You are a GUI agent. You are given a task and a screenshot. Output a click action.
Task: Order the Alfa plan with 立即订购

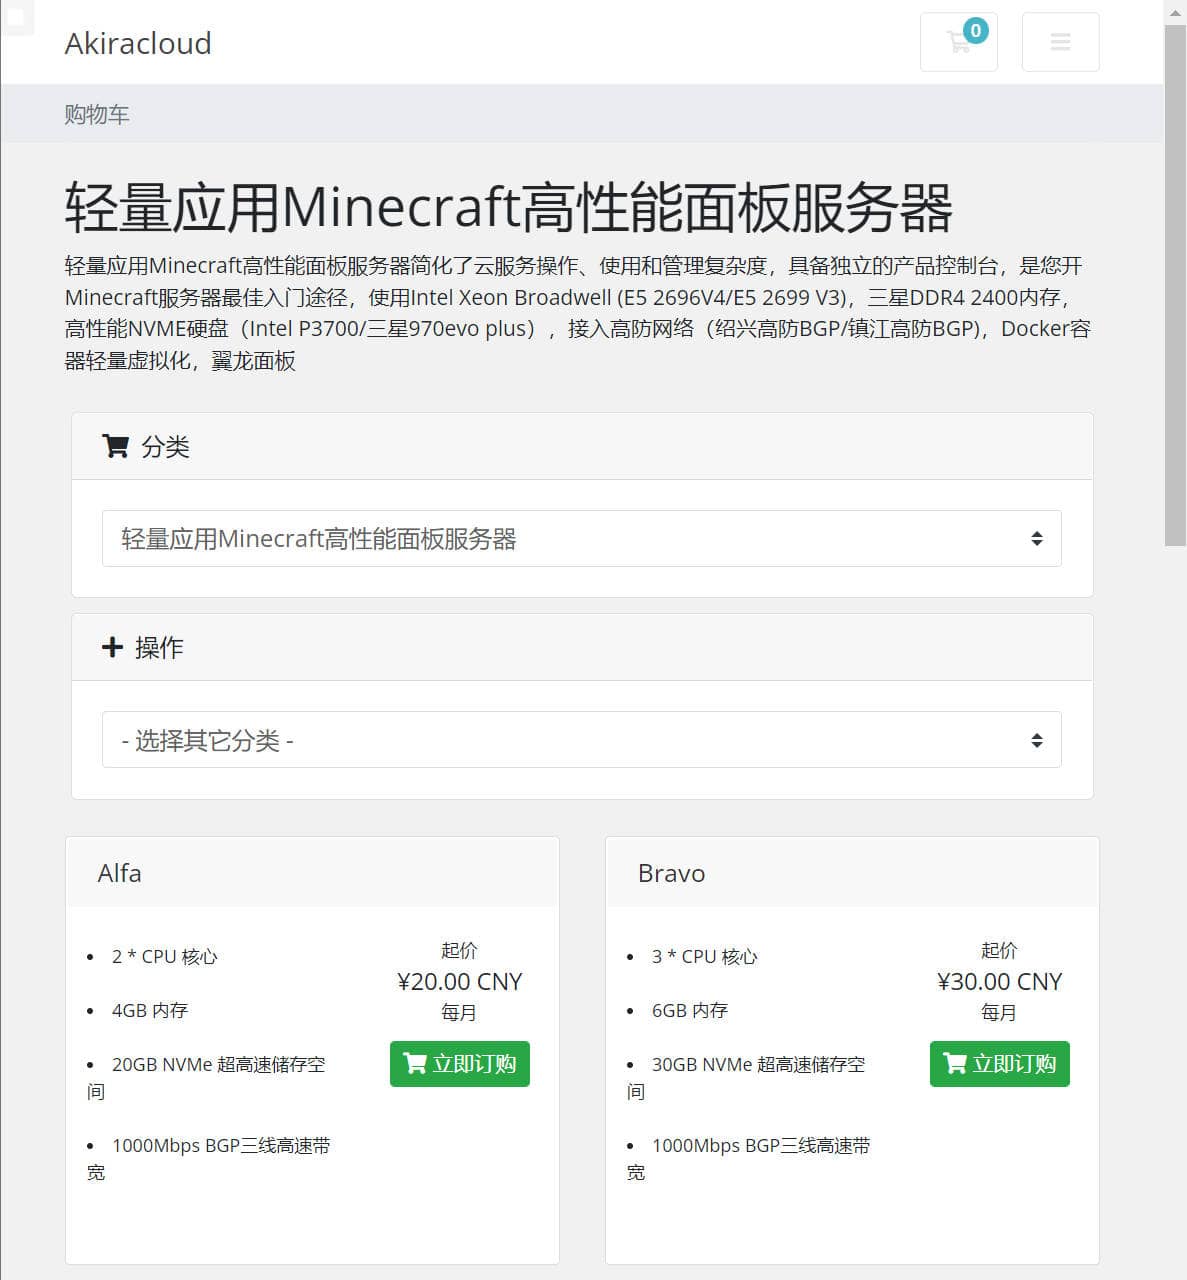[459, 1064]
